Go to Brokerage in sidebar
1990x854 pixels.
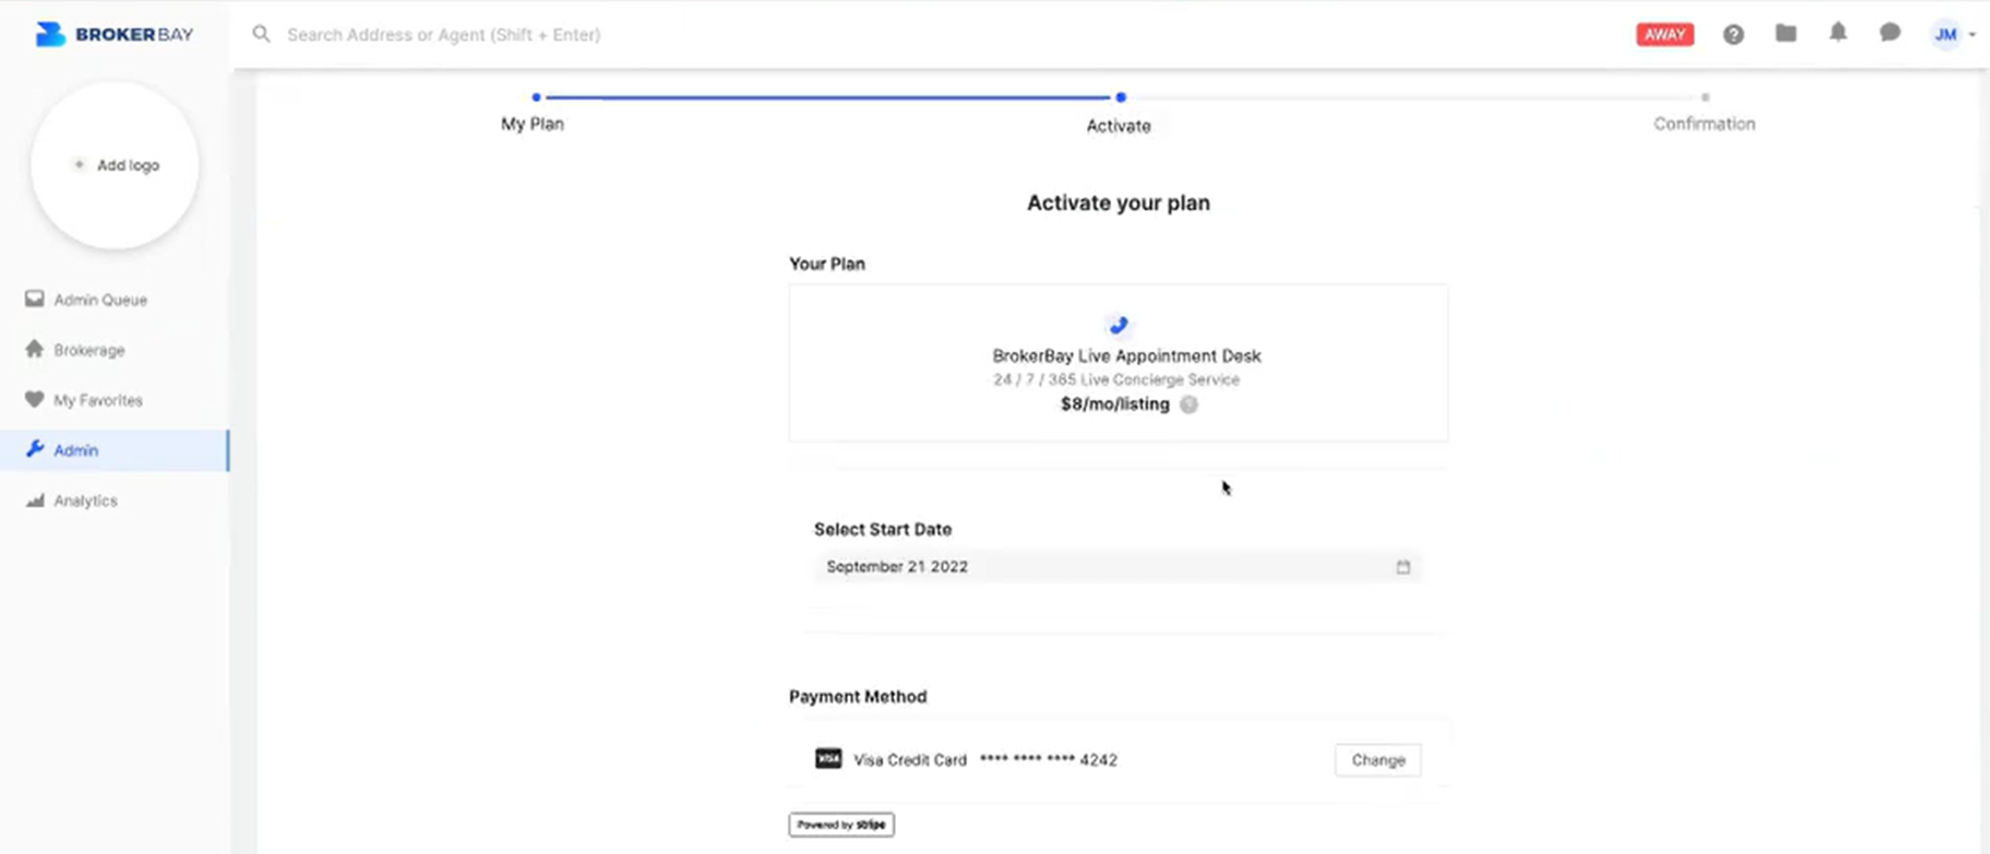point(89,350)
